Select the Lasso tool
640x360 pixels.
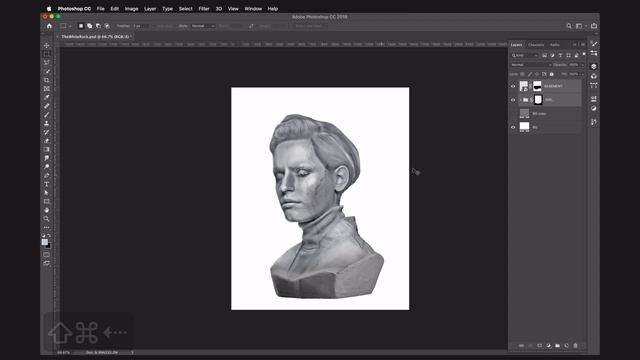pos(47,62)
